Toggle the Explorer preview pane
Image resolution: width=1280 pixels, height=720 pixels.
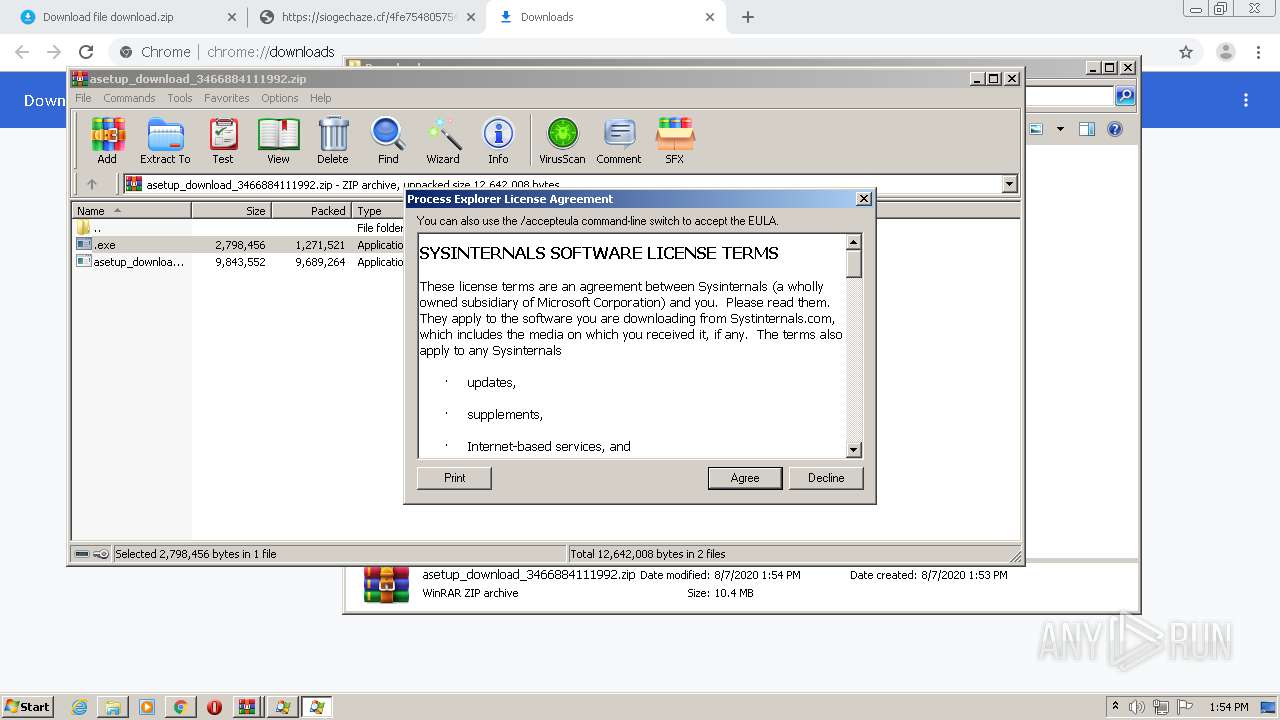1087,129
